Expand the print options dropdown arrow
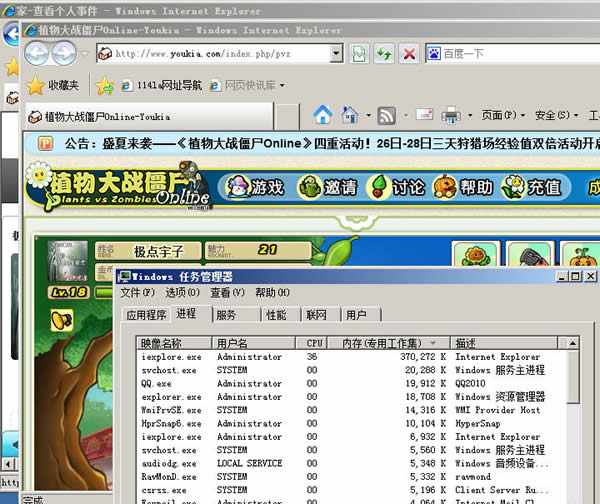Viewport: 600px width, 504px height. coord(470,115)
